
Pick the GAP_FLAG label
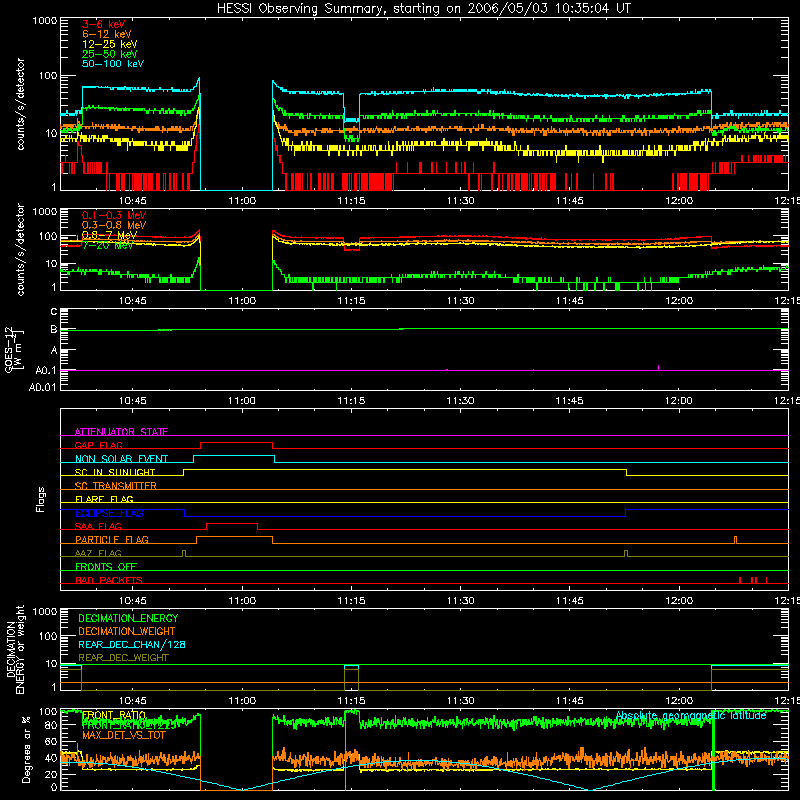pyautogui.click(x=98, y=445)
